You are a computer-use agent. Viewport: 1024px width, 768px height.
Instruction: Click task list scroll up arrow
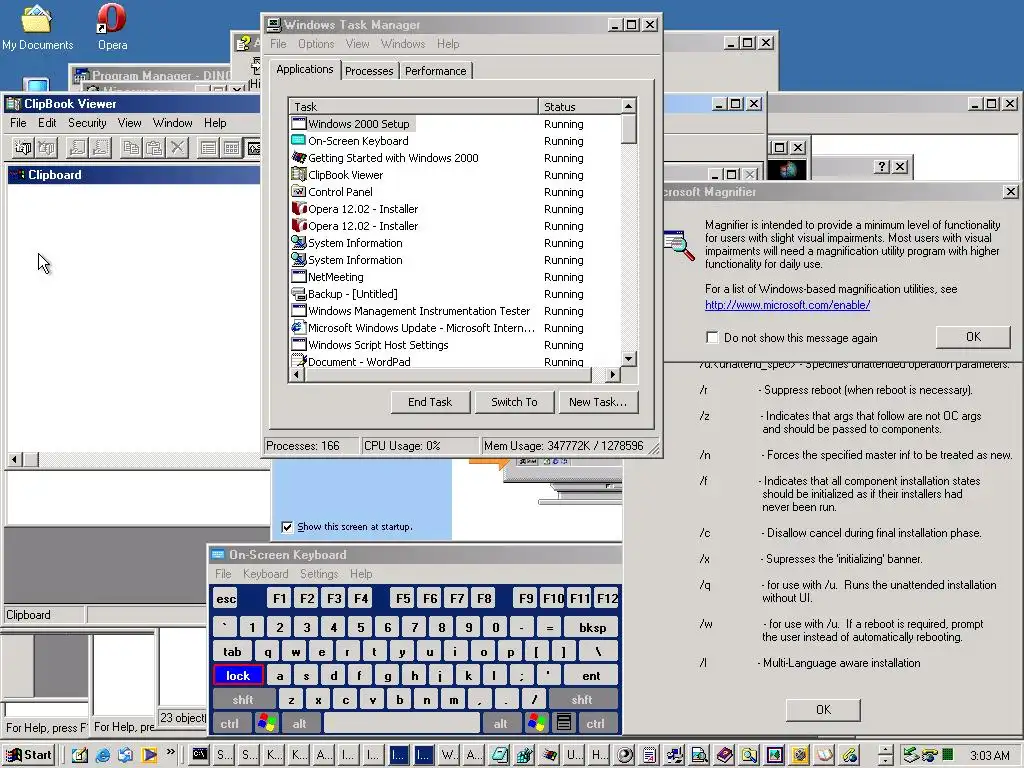(x=628, y=106)
